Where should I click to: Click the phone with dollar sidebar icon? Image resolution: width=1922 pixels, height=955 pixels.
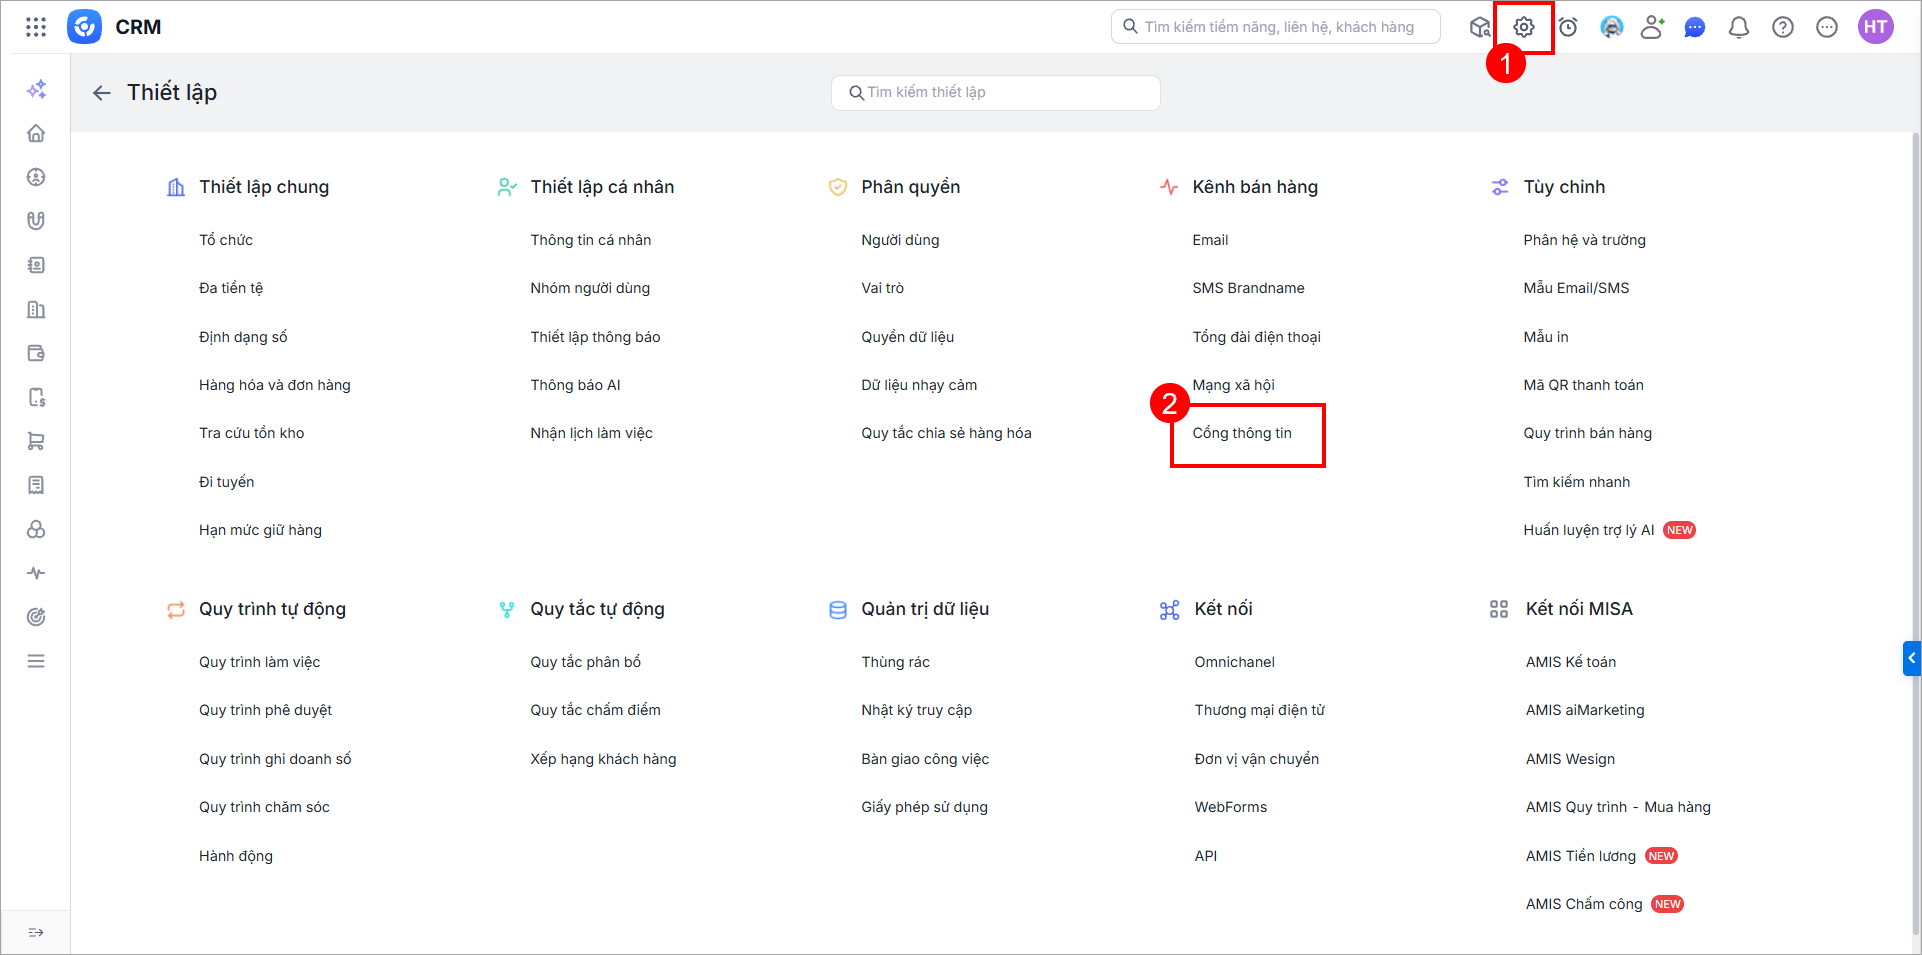click(x=36, y=397)
